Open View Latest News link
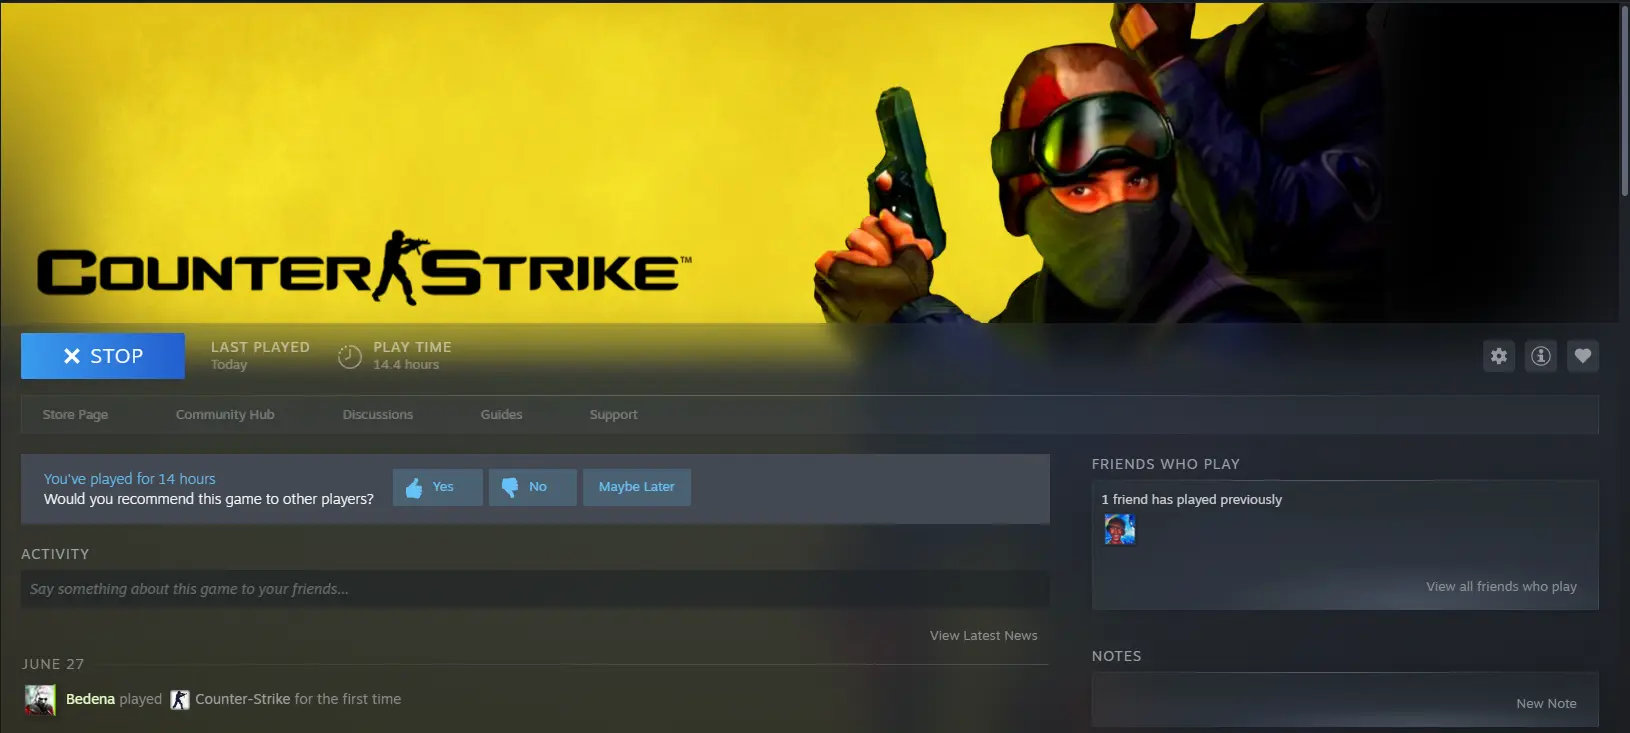 point(983,636)
